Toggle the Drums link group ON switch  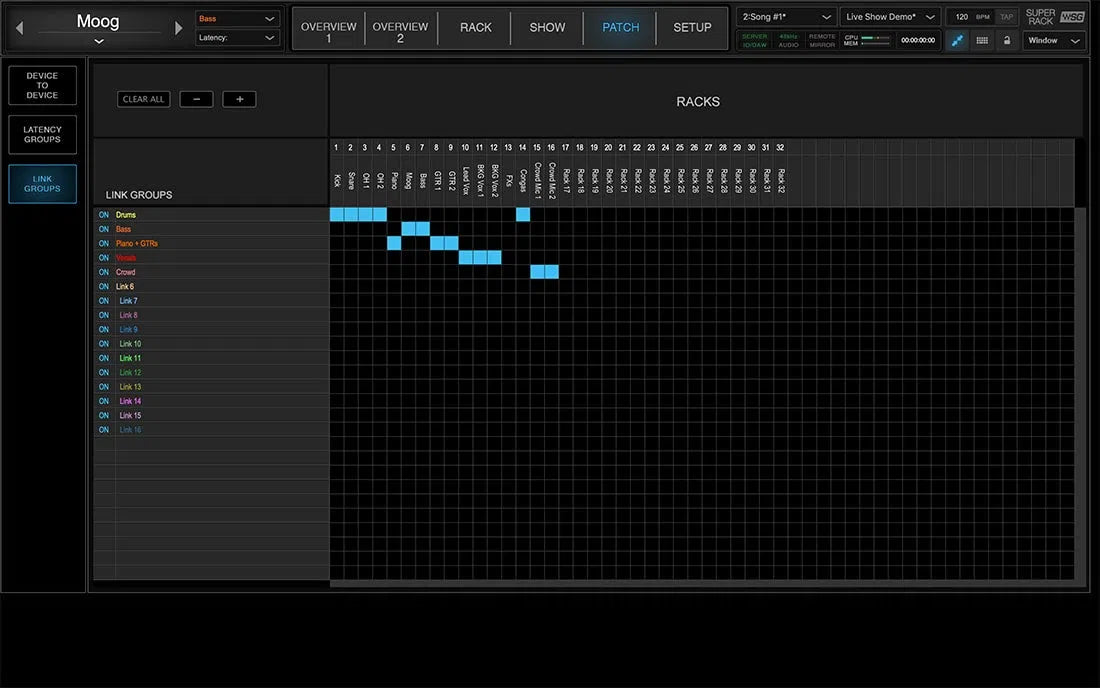103,214
